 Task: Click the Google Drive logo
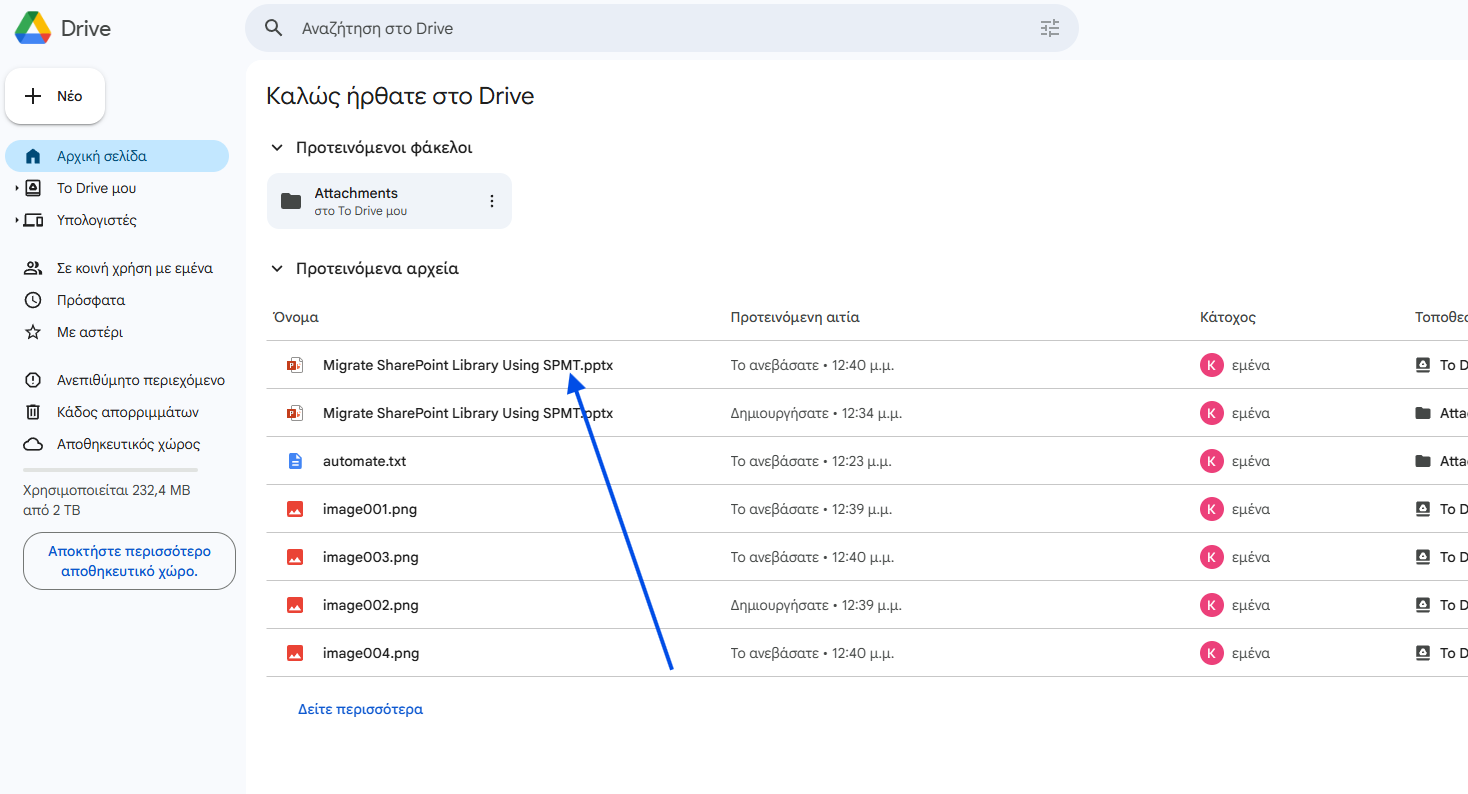(x=32, y=28)
